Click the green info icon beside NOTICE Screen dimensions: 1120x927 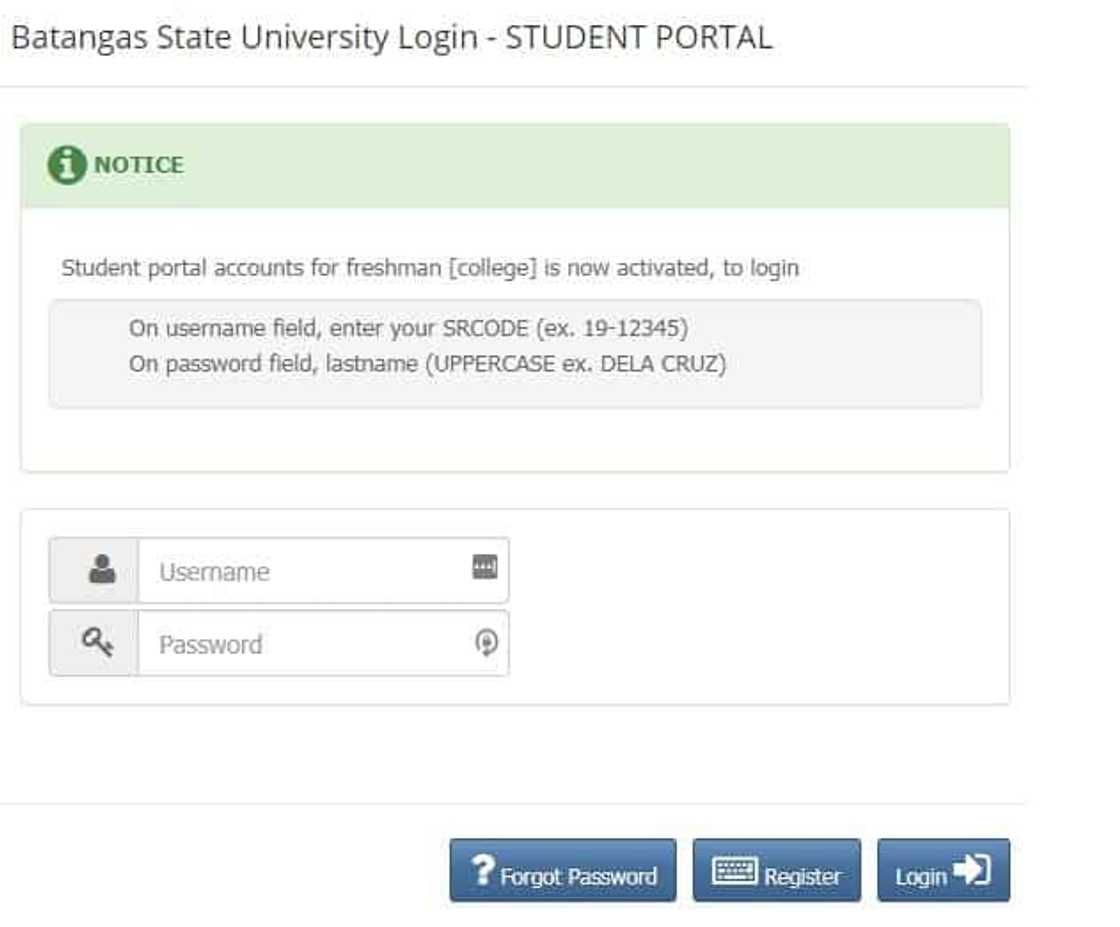coord(66,165)
